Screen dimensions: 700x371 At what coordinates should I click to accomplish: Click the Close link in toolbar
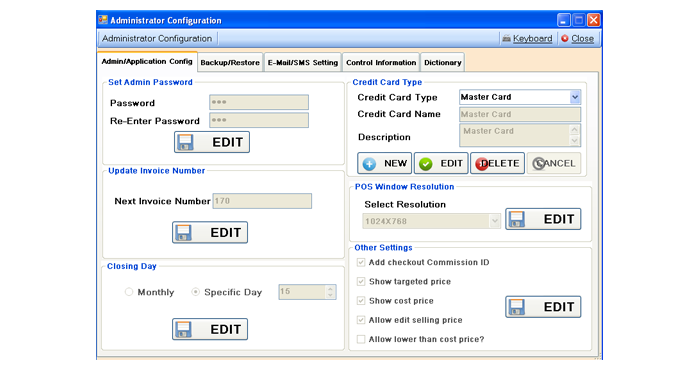click(x=583, y=38)
